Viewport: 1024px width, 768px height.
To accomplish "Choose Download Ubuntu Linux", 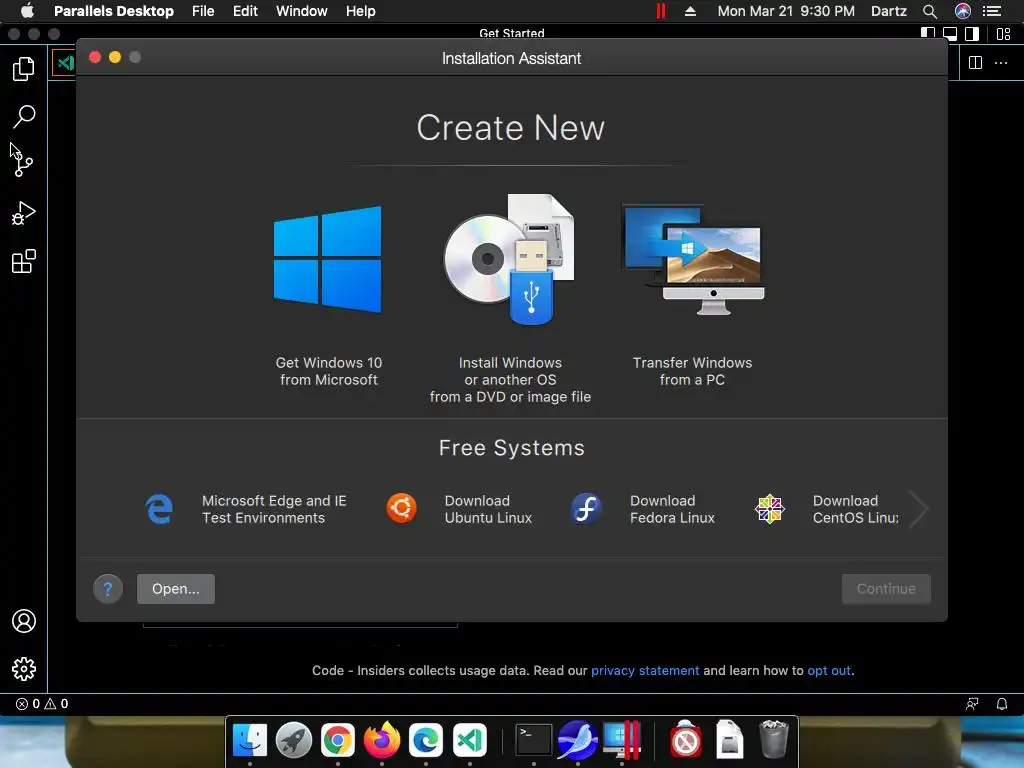I will coord(459,509).
